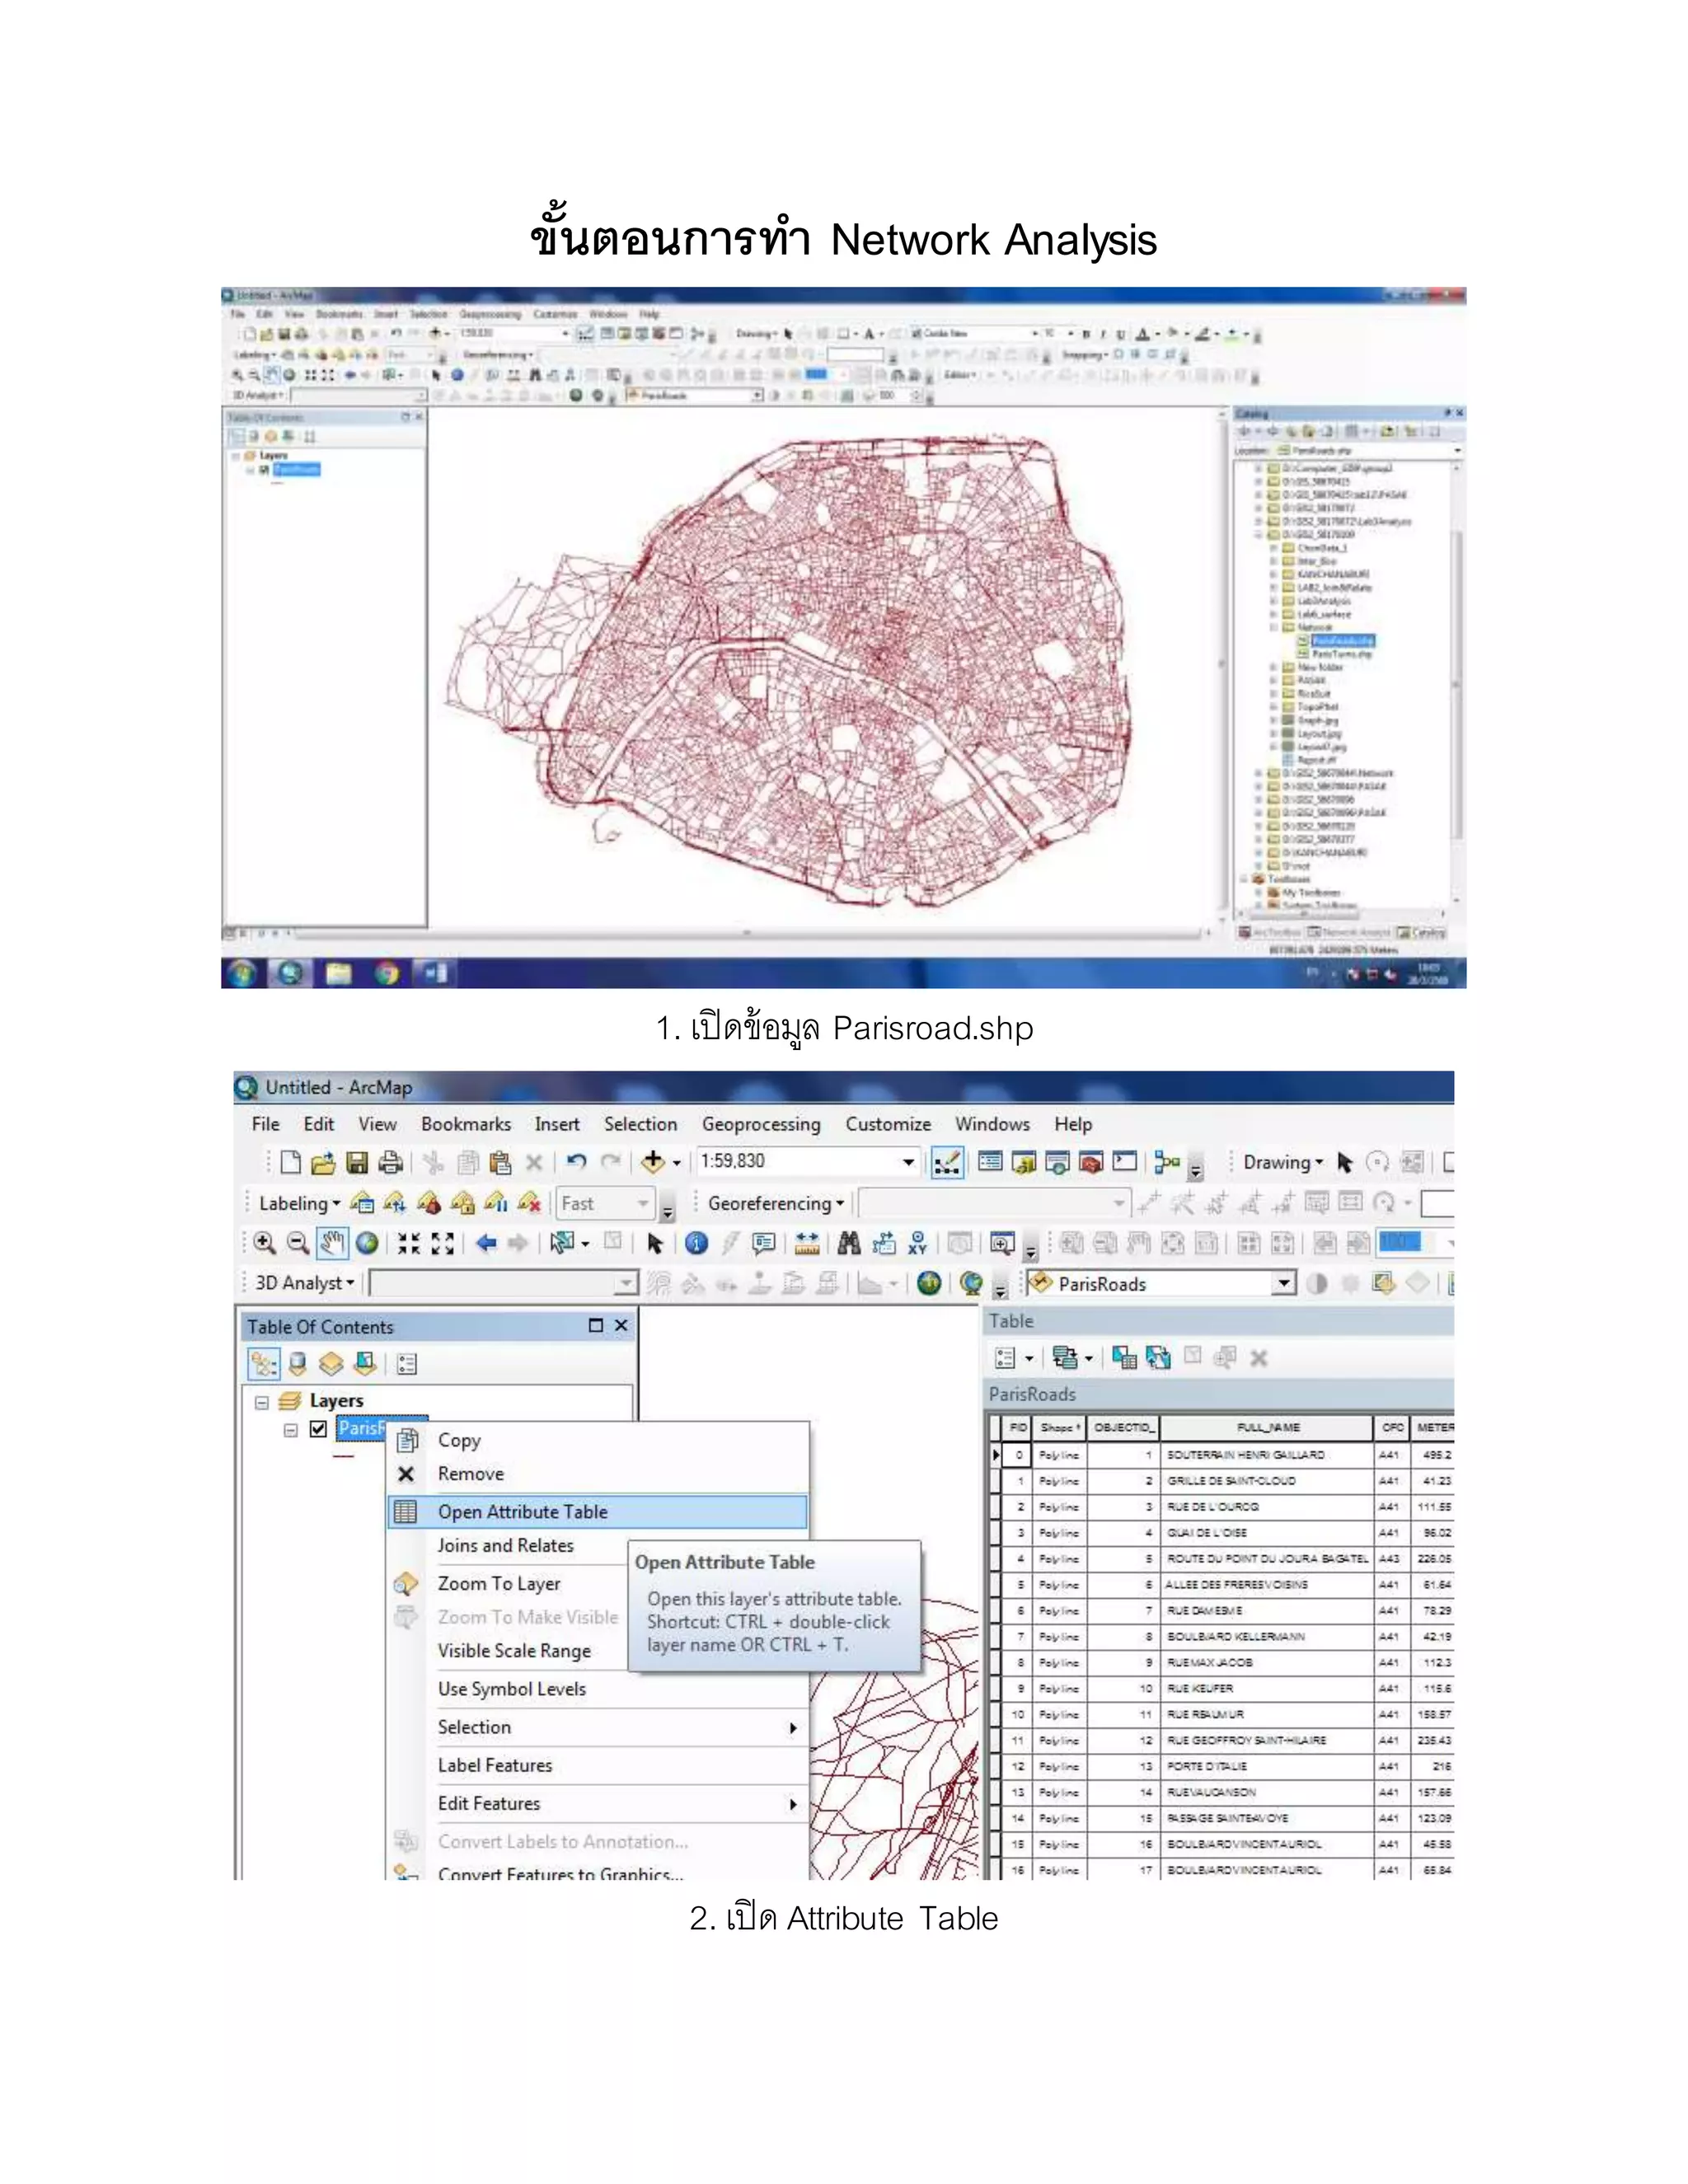
Task: Click the Zoom In magnifier tool
Action: 264,1243
